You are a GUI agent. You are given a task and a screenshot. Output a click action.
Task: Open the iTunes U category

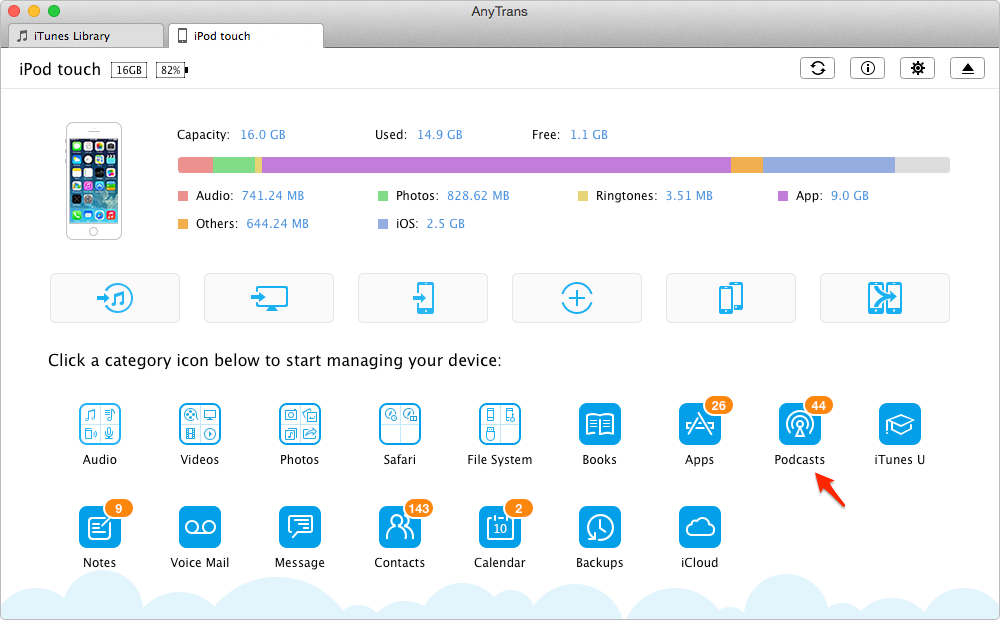[899, 424]
